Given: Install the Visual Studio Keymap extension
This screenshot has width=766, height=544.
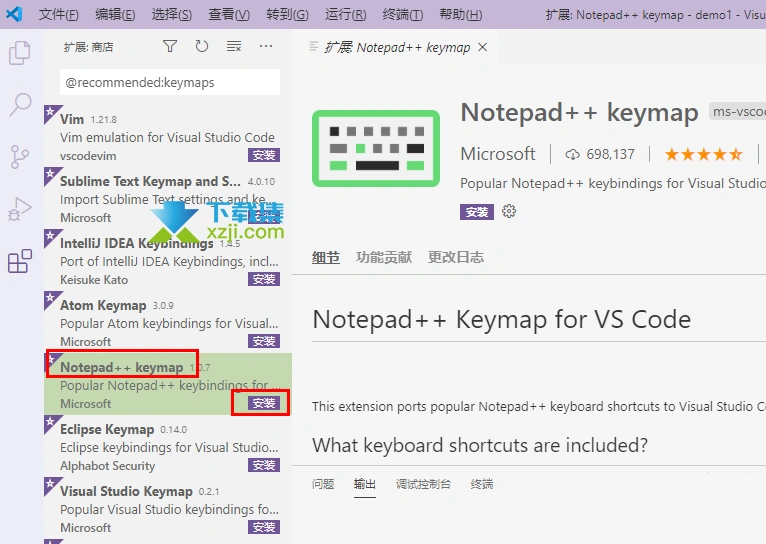Looking at the screenshot, I should click(x=264, y=527).
